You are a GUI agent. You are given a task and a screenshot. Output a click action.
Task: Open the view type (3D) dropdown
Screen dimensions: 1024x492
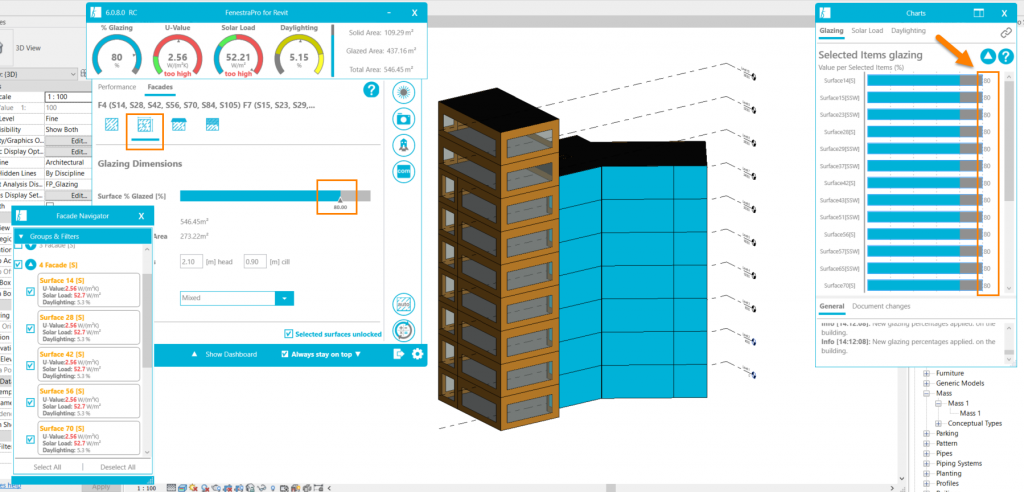click(40, 74)
